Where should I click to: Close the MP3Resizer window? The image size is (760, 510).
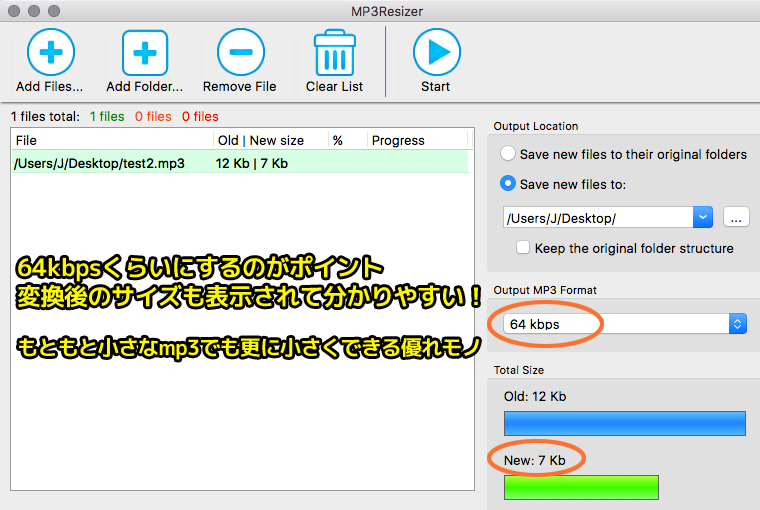[x=14, y=10]
